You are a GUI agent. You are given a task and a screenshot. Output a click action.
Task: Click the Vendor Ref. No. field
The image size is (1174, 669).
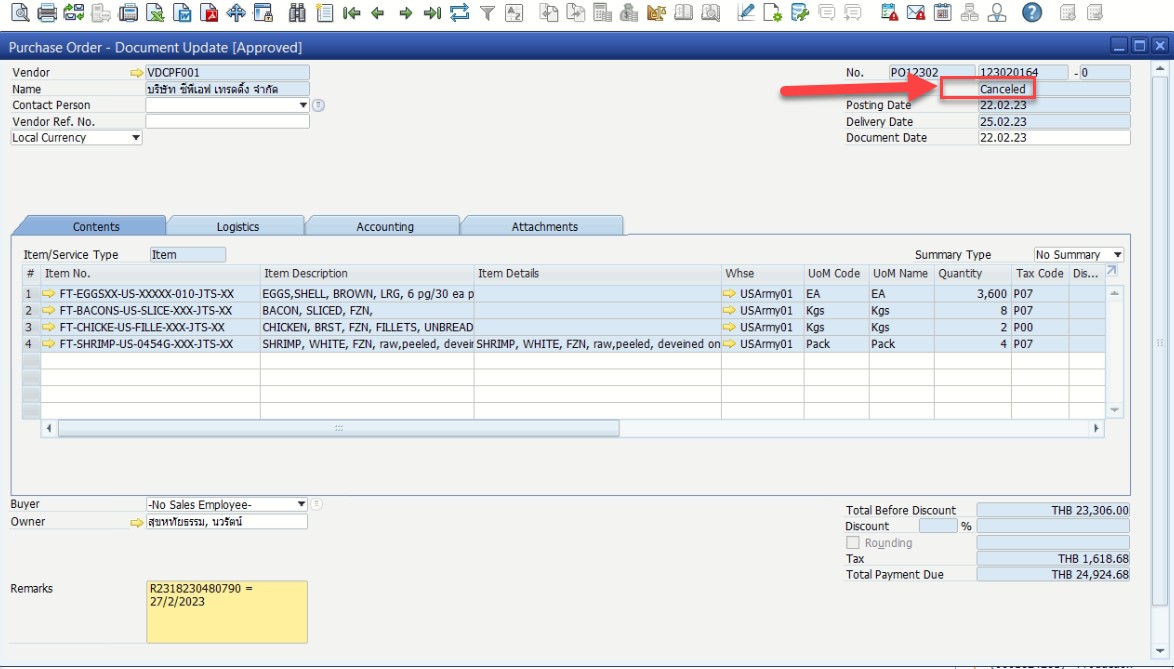pos(228,121)
